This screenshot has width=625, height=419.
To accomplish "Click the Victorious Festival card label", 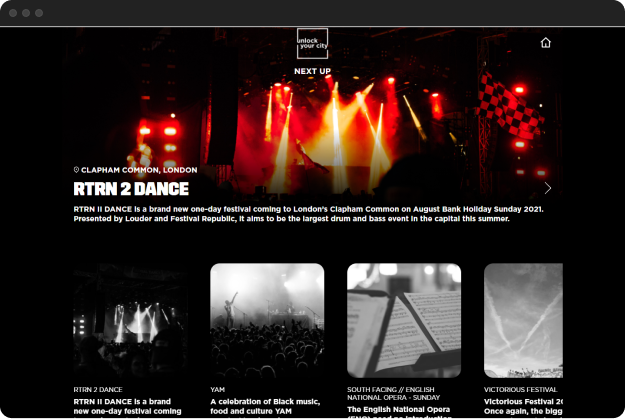I will tap(521, 389).
